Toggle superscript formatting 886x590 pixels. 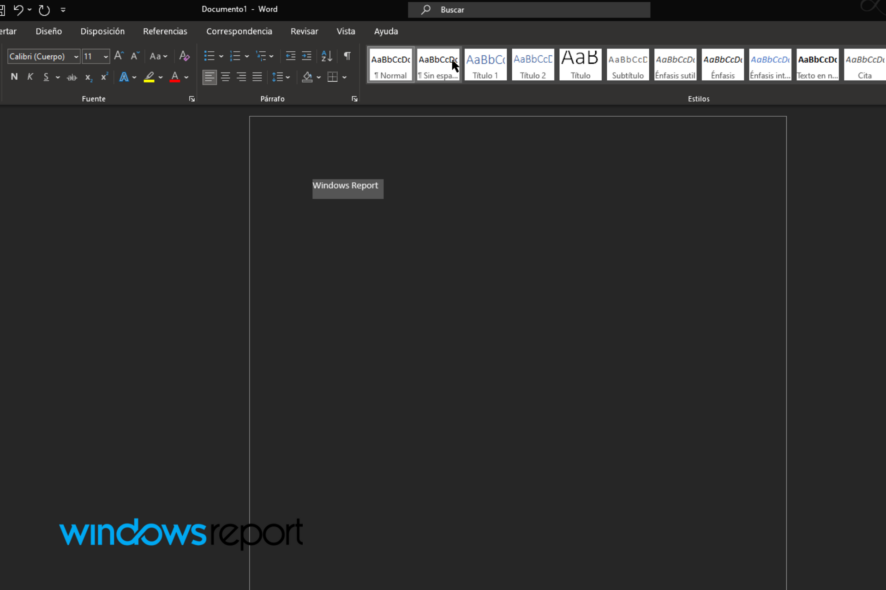click(x=104, y=77)
